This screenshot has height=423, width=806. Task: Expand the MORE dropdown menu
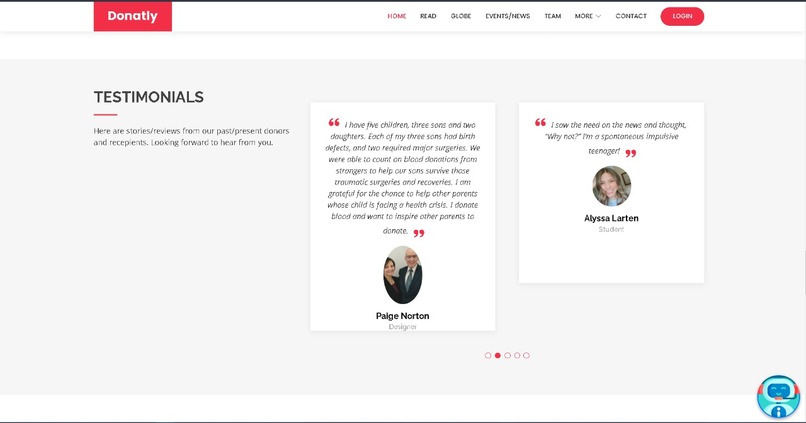pos(588,16)
